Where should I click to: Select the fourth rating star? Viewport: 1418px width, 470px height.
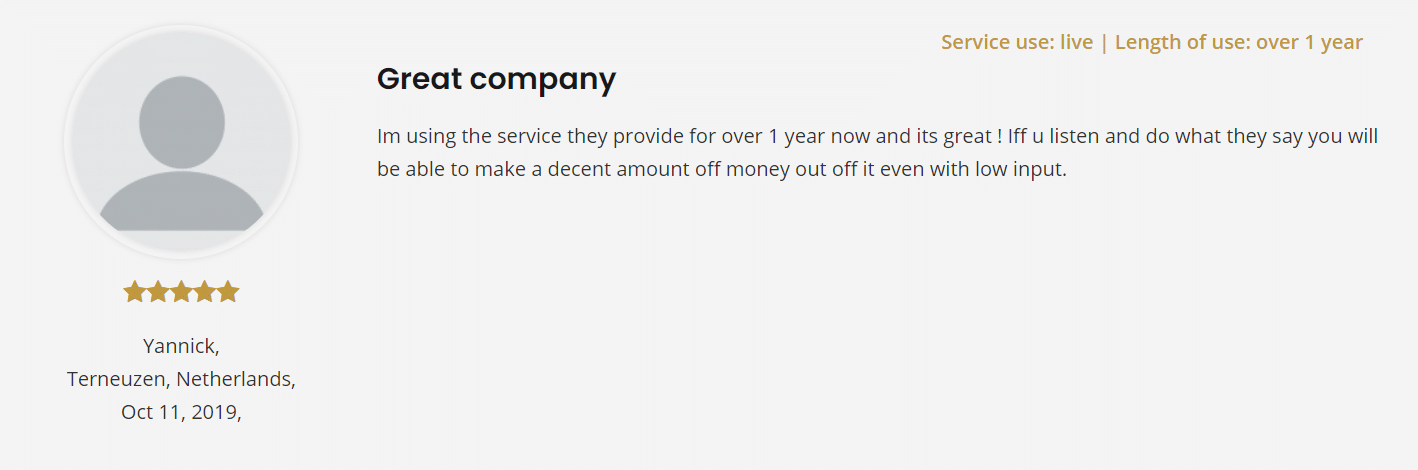[x=205, y=292]
